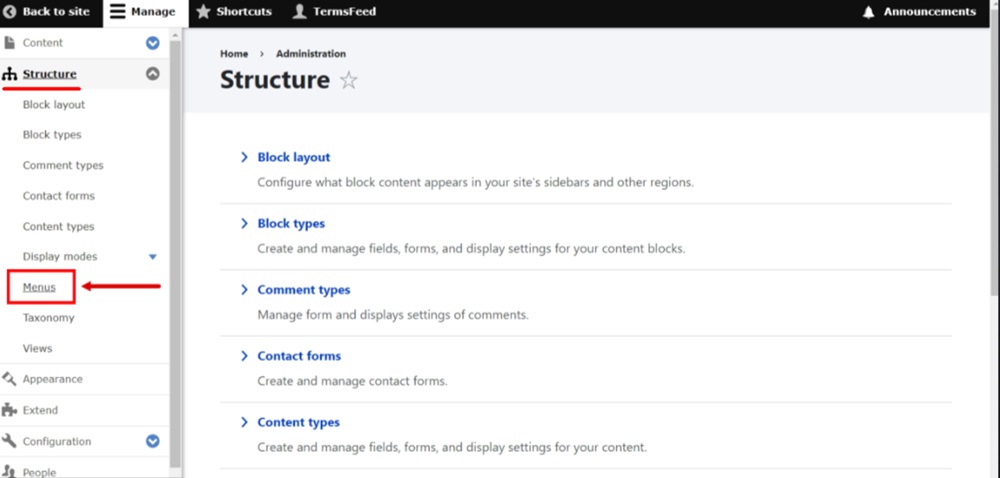Click the Manage hamburger icon
Viewport: 1000px width, 478px height.
[x=117, y=11]
